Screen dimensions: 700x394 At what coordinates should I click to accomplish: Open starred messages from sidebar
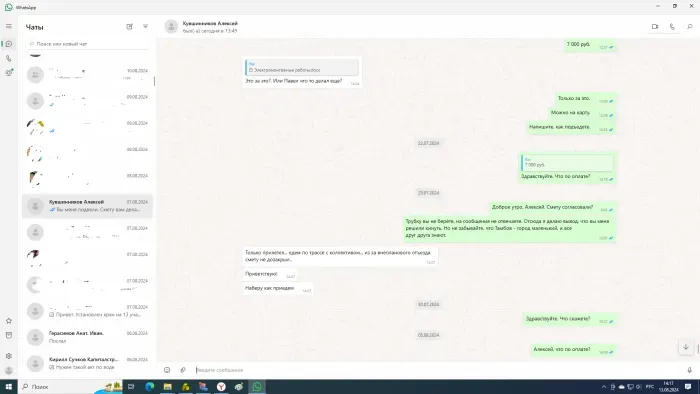pyautogui.click(x=8, y=321)
